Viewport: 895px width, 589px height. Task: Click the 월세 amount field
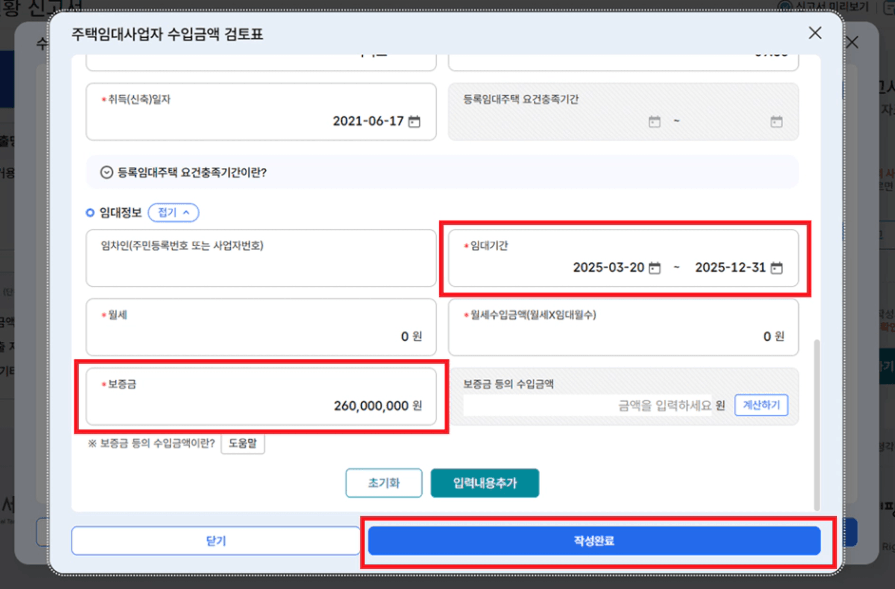[261, 327]
